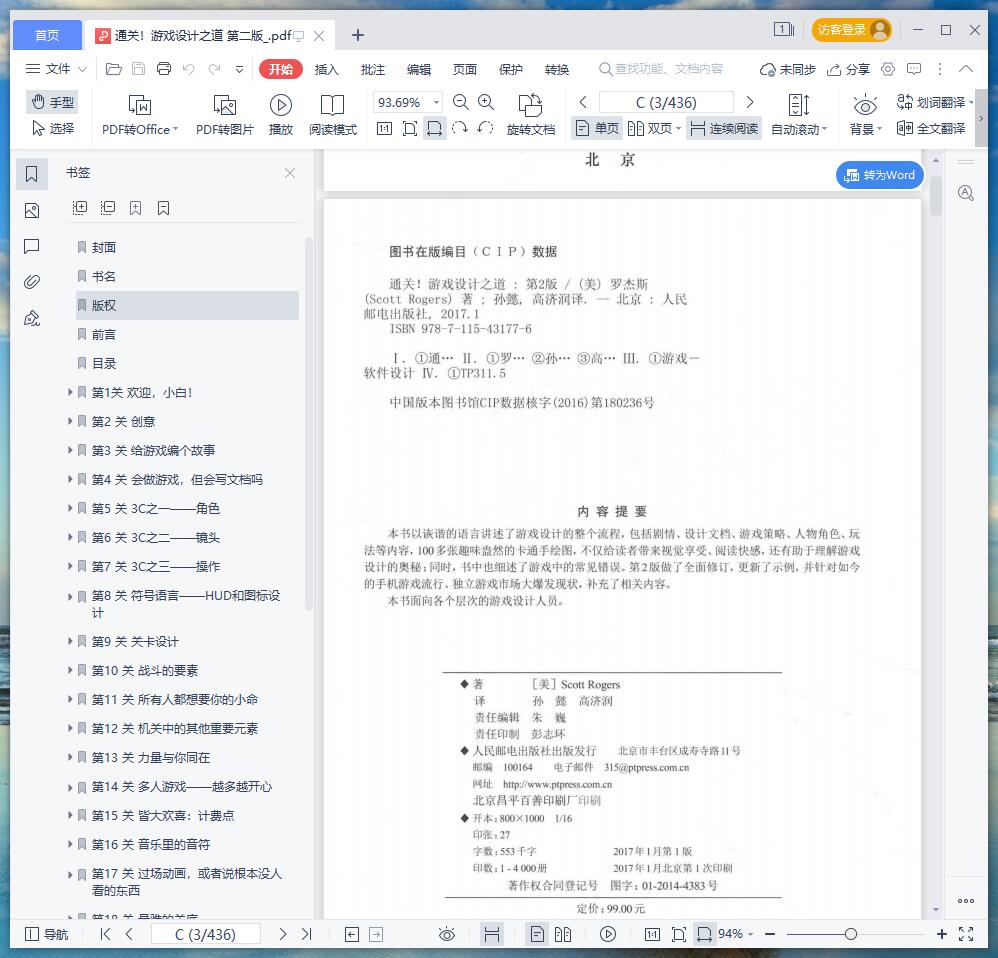This screenshot has width=998, height=958.
Task: Click the 首页 home tab
Action: (47, 35)
